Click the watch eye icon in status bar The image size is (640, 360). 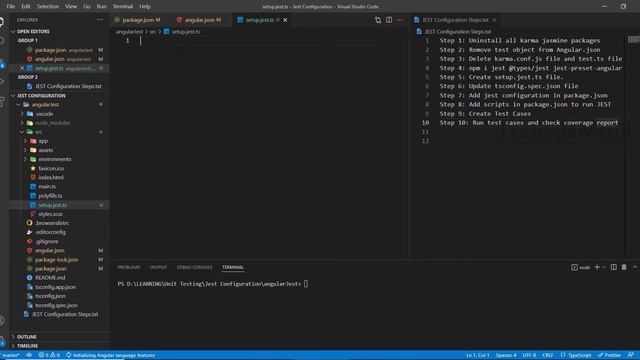(x=29, y=355)
